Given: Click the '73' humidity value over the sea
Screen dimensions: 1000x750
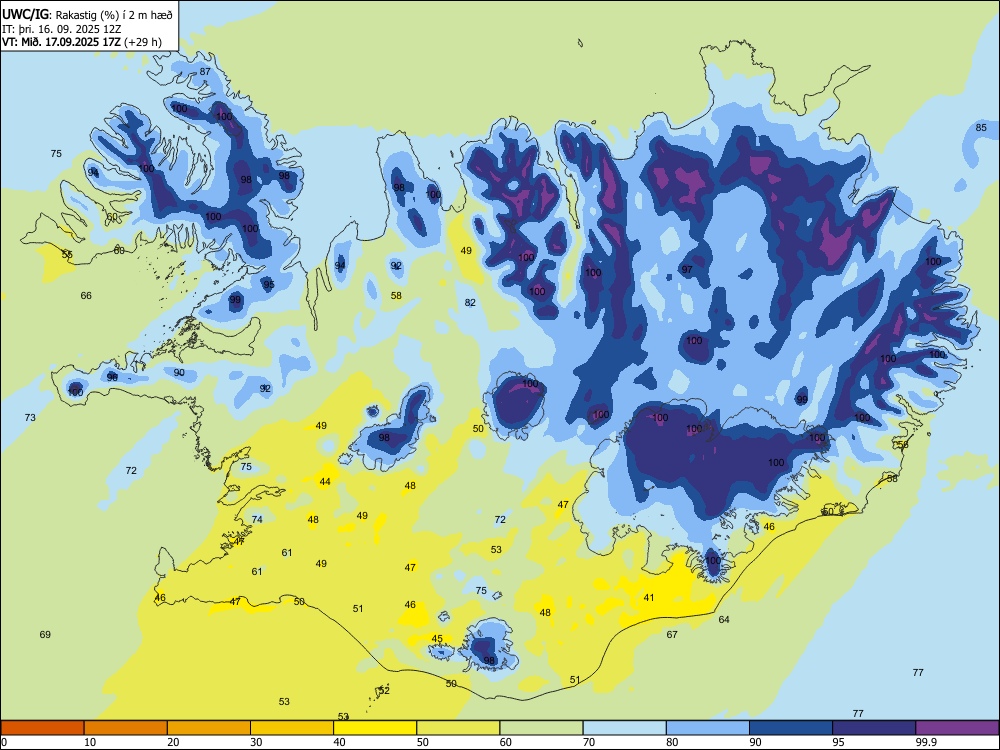Looking at the screenshot, I should [x=30, y=418].
